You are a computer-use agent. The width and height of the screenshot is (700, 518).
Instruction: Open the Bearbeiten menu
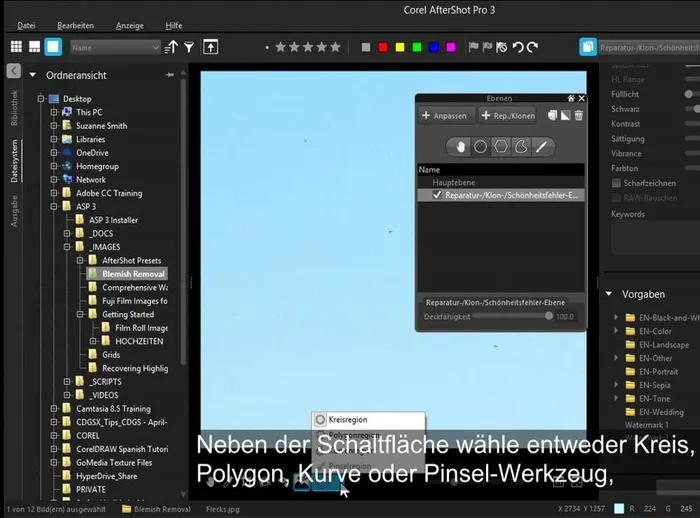pyautogui.click(x=76, y=24)
